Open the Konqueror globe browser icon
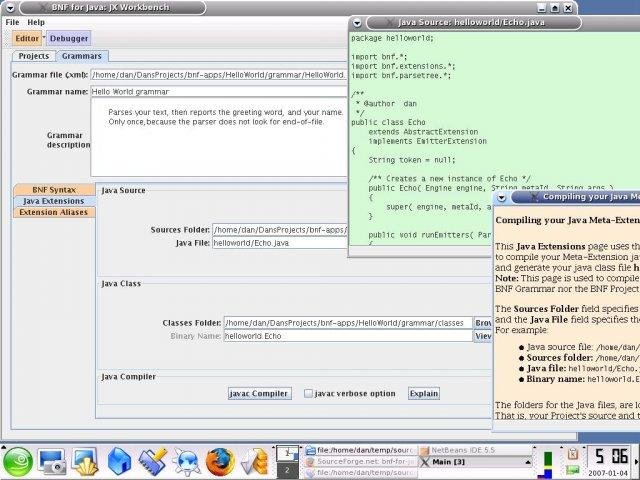 click(x=186, y=462)
